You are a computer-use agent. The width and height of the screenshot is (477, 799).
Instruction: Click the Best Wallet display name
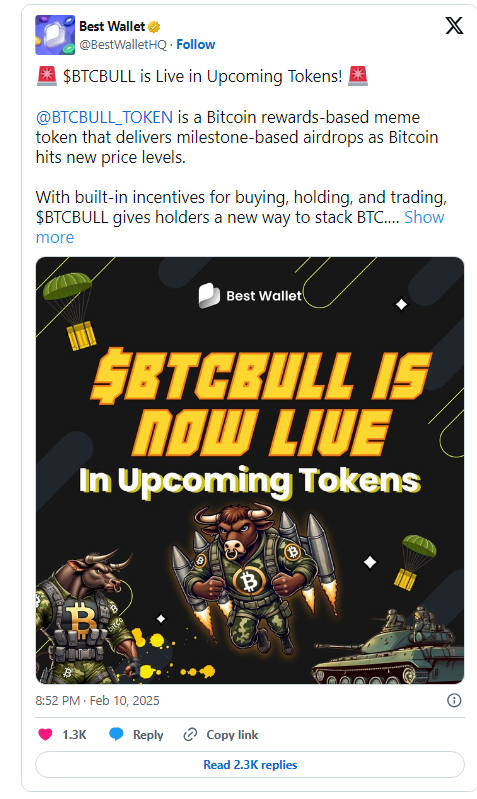point(112,26)
